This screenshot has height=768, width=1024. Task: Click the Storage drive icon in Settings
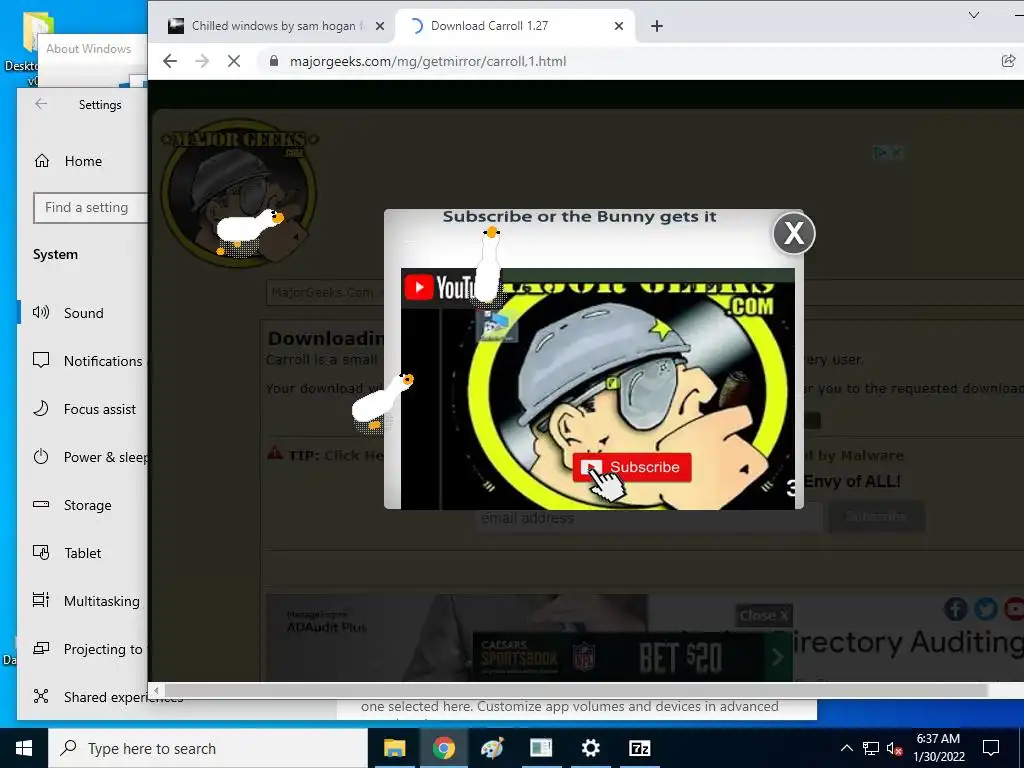(x=41, y=504)
